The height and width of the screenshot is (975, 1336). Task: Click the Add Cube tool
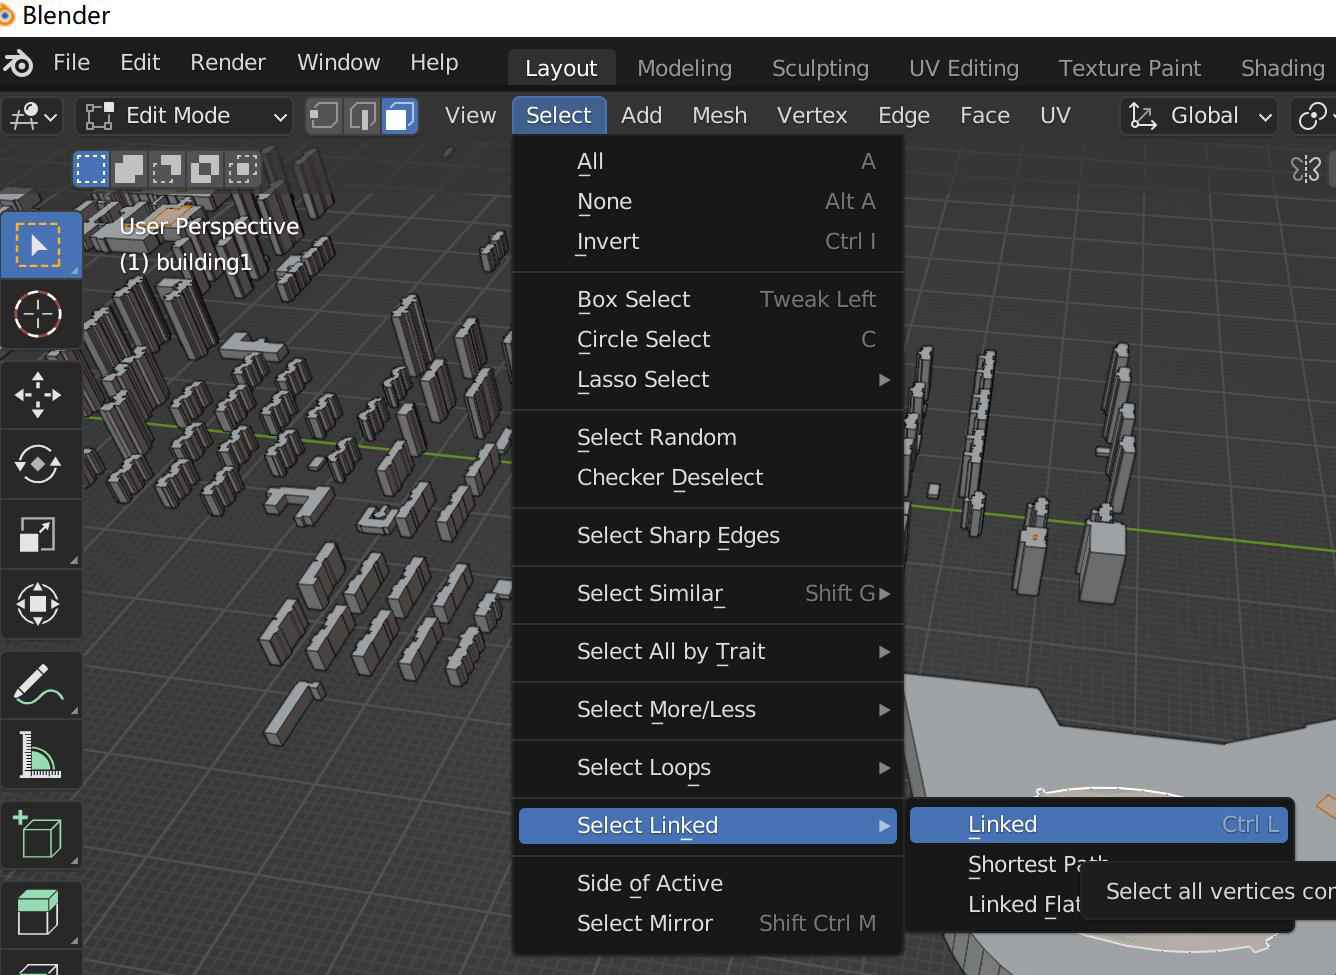39,836
